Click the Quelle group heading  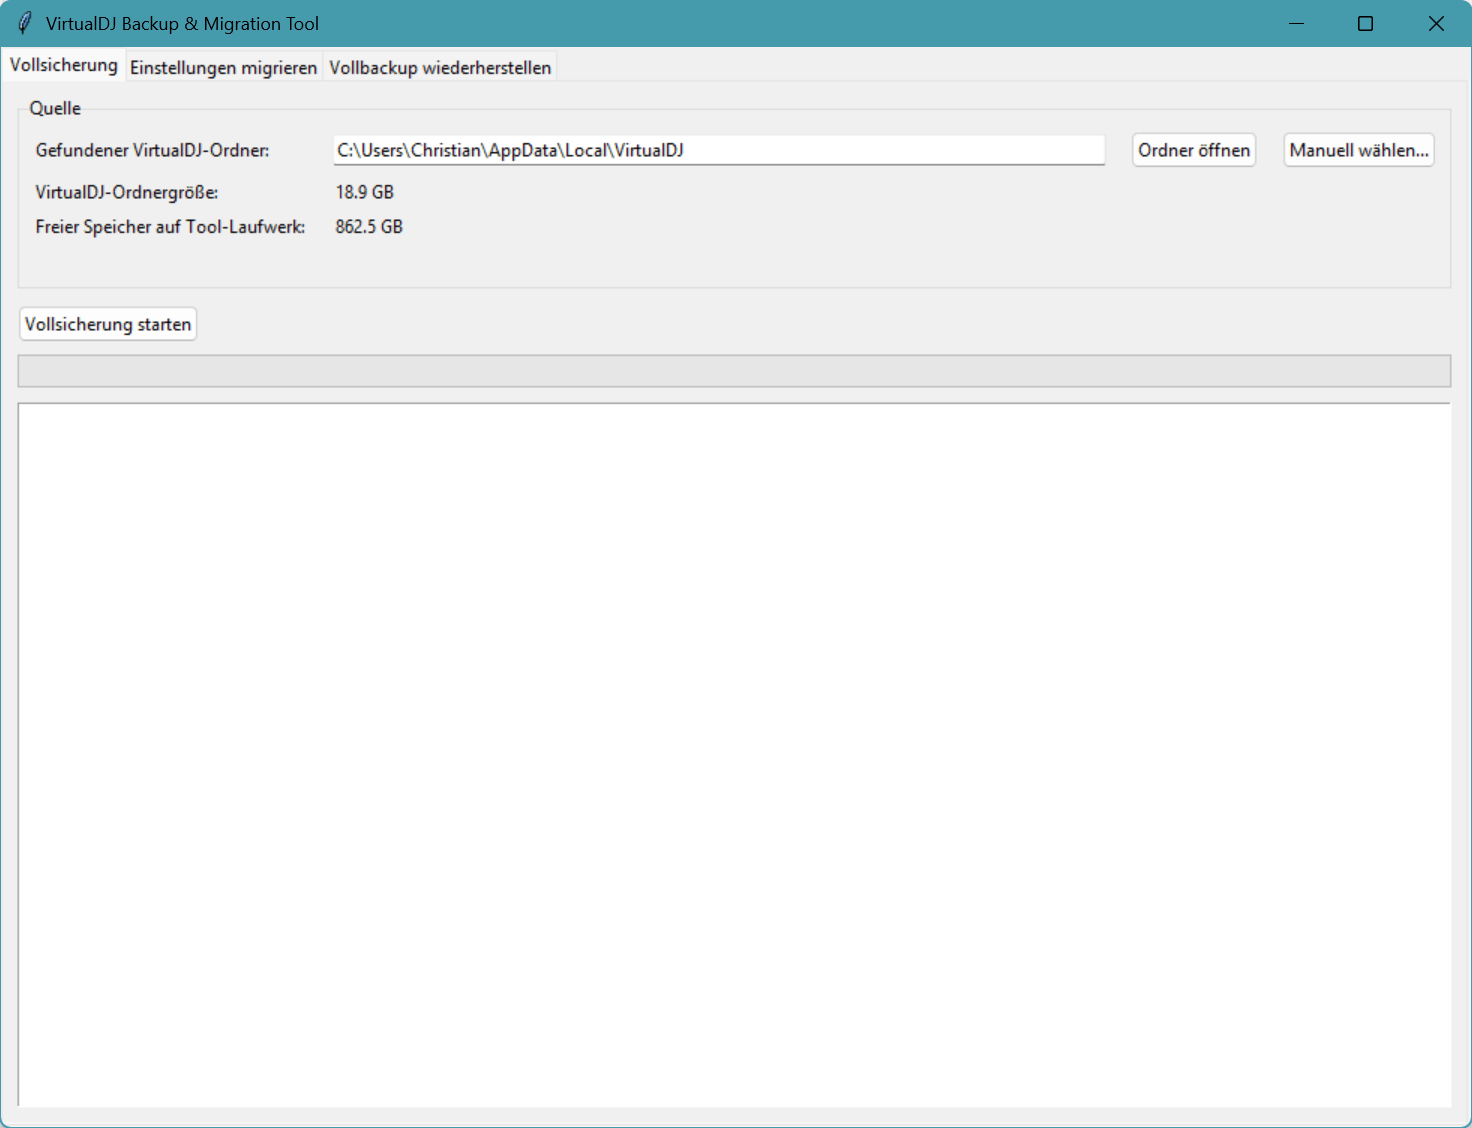coord(55,108)
